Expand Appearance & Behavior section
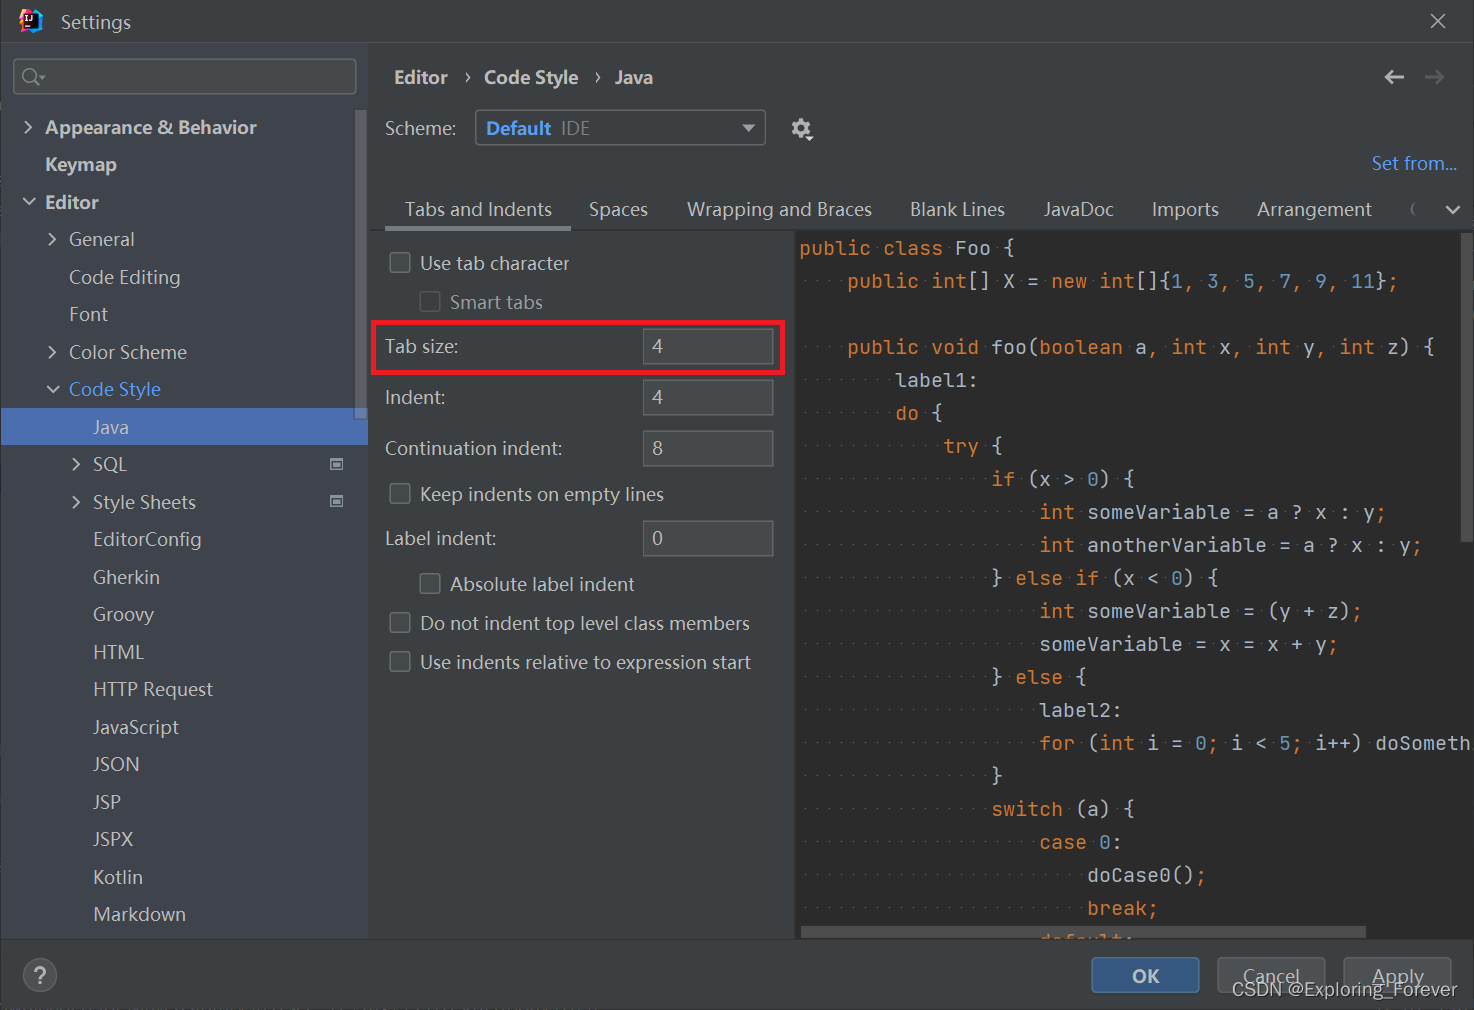The height and width of the screenshot is (1010, 1474). tap(28, 127)
